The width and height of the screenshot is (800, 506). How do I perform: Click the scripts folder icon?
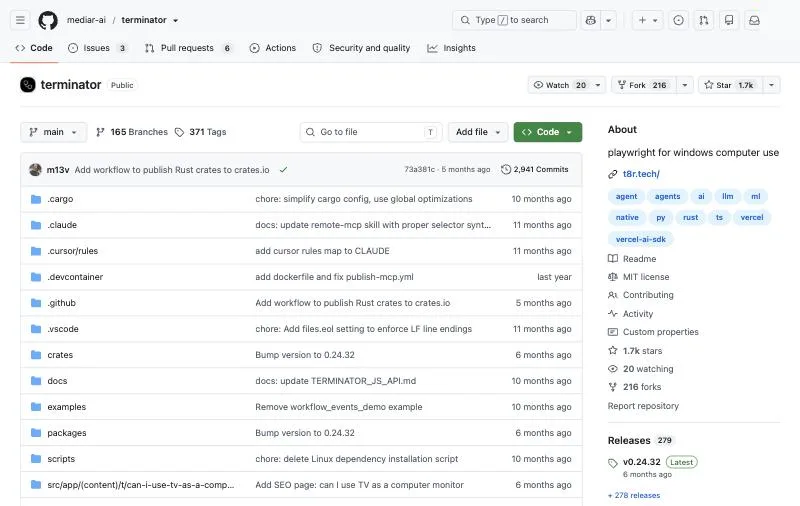pos(36,459)
